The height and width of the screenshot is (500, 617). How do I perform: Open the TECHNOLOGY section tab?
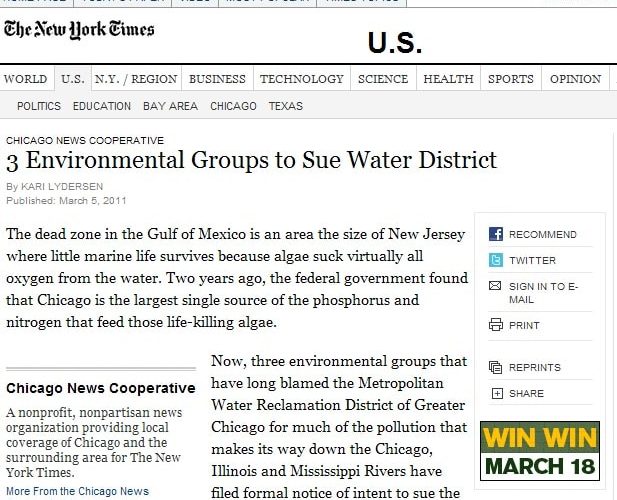pyautogui.click(x=302, y=79)
